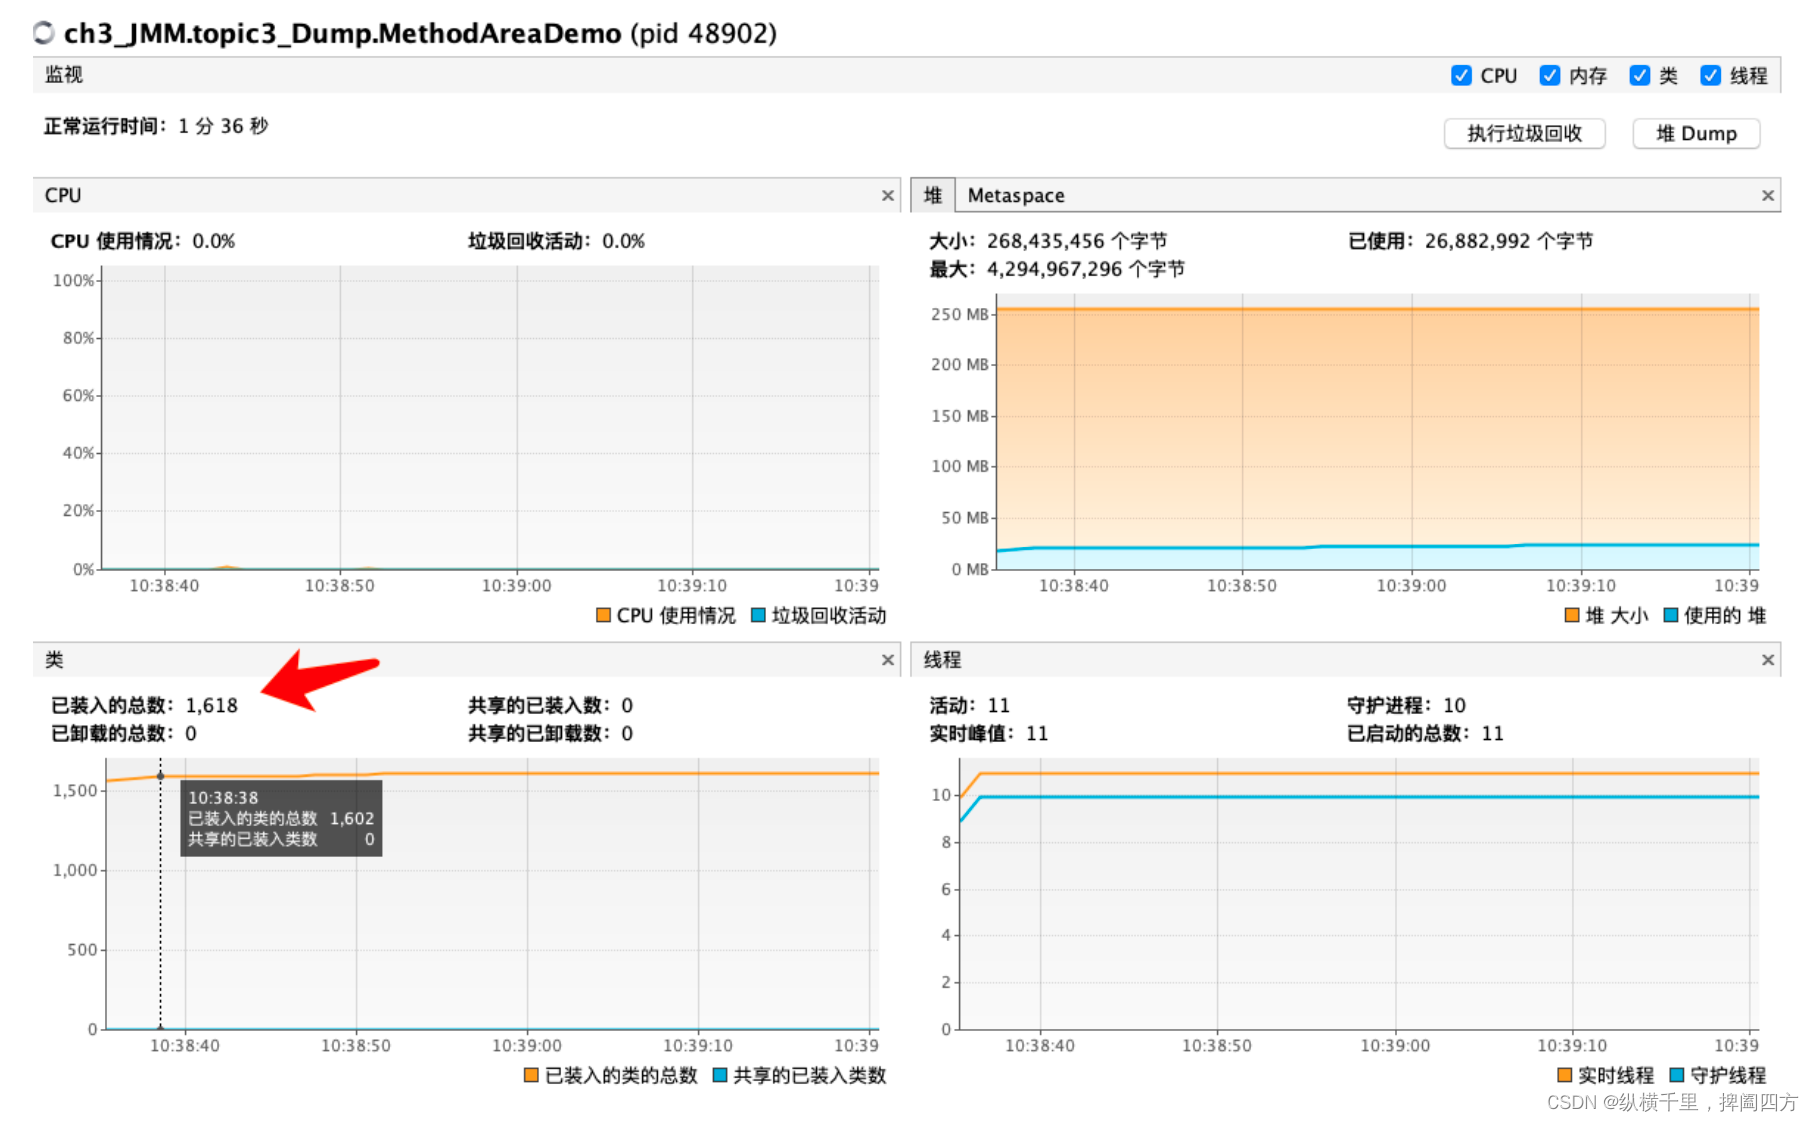Viewport: 1814px width, 1122px height.
Task: Click the process title ch3_JMM.topic3_Dump.MethodAreaDemo
Action: [343, 34]
